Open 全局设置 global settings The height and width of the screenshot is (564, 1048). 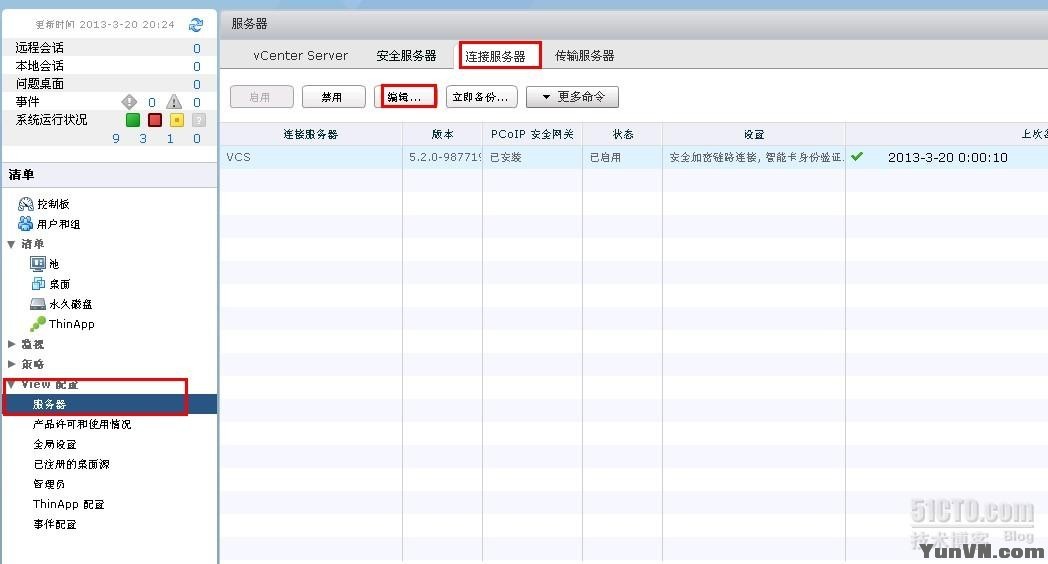[x=55, y=444]
